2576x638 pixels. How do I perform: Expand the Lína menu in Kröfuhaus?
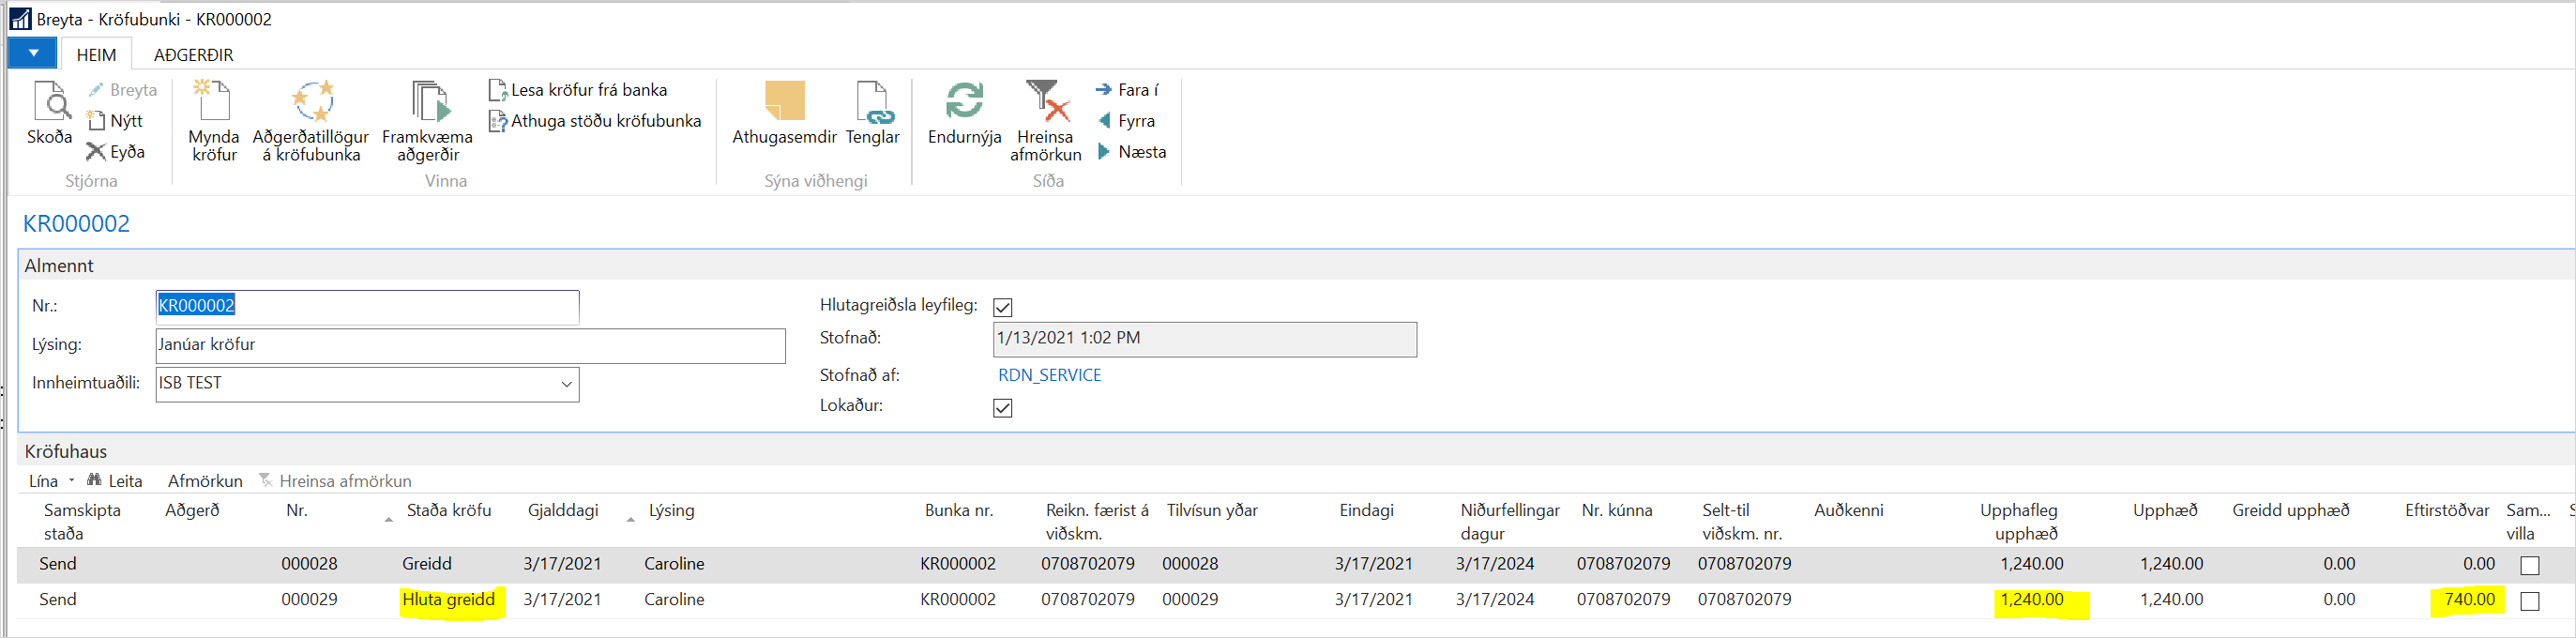tap(50, 481)
